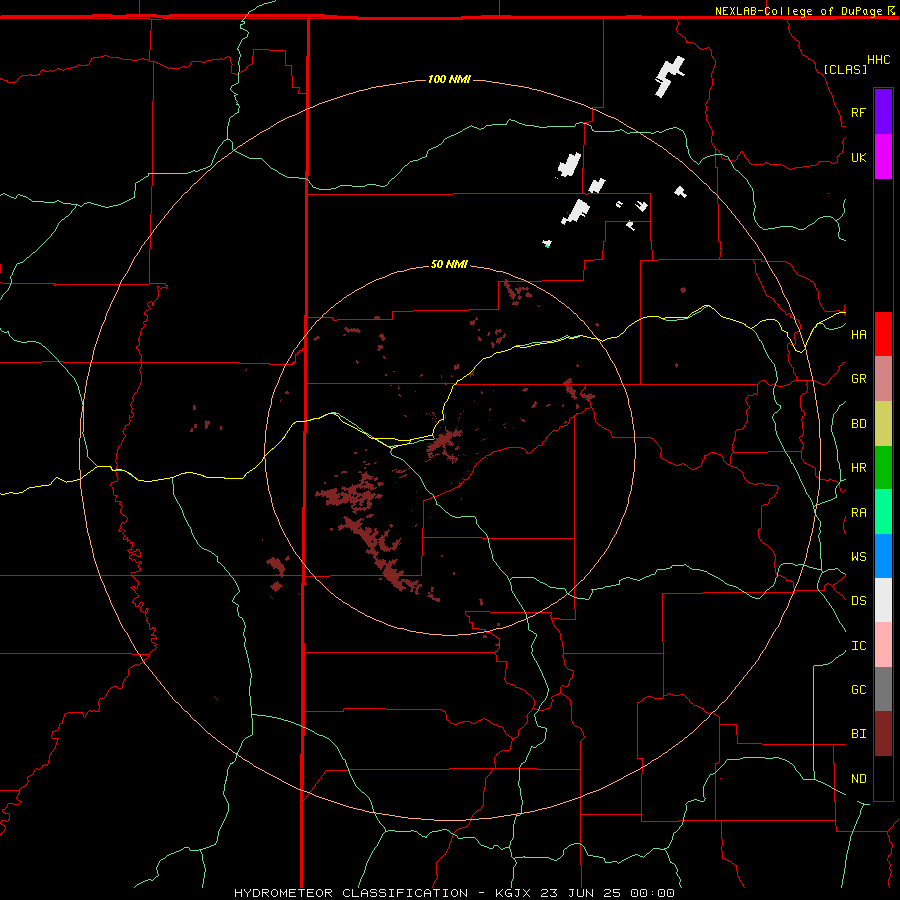Click the HHC product label
The height and width of the screenshot is (900, 900).
coord(878,60)
